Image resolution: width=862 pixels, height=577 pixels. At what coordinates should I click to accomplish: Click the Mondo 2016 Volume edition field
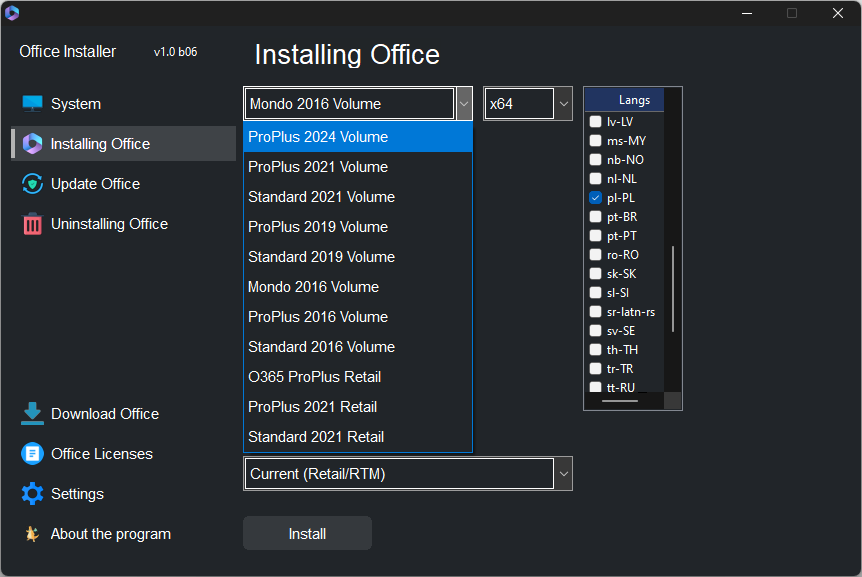click(x=350, y=103)
